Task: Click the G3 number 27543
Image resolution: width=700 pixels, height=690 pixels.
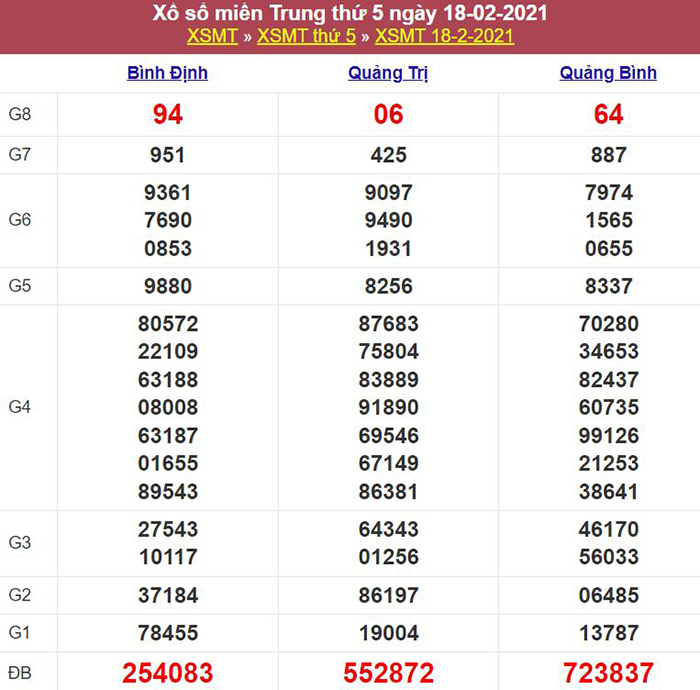Action: 168,530
